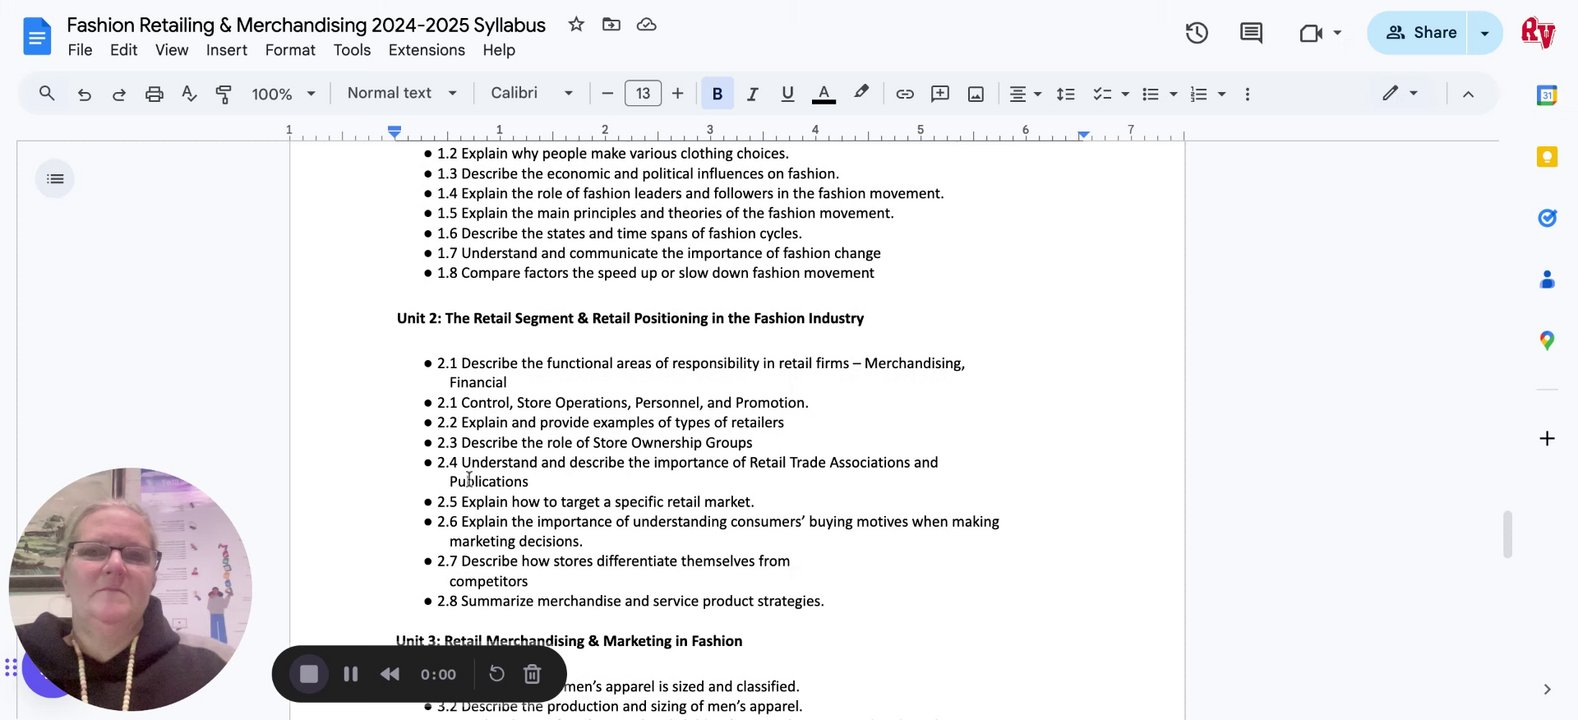Delete the recording with trash icon
Viewport: 1578px width, 720px height.
[532, 674]
